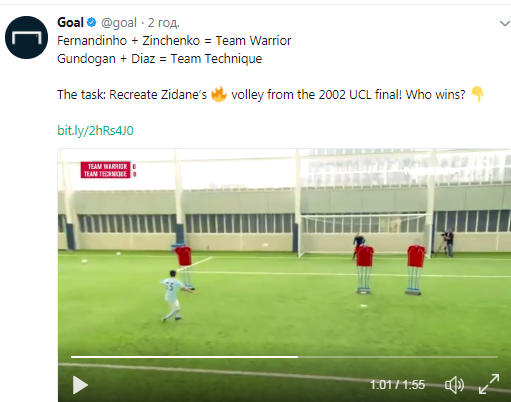Click the fire emoji in tweet text
The image size is (511, 402).
point(219,94)
